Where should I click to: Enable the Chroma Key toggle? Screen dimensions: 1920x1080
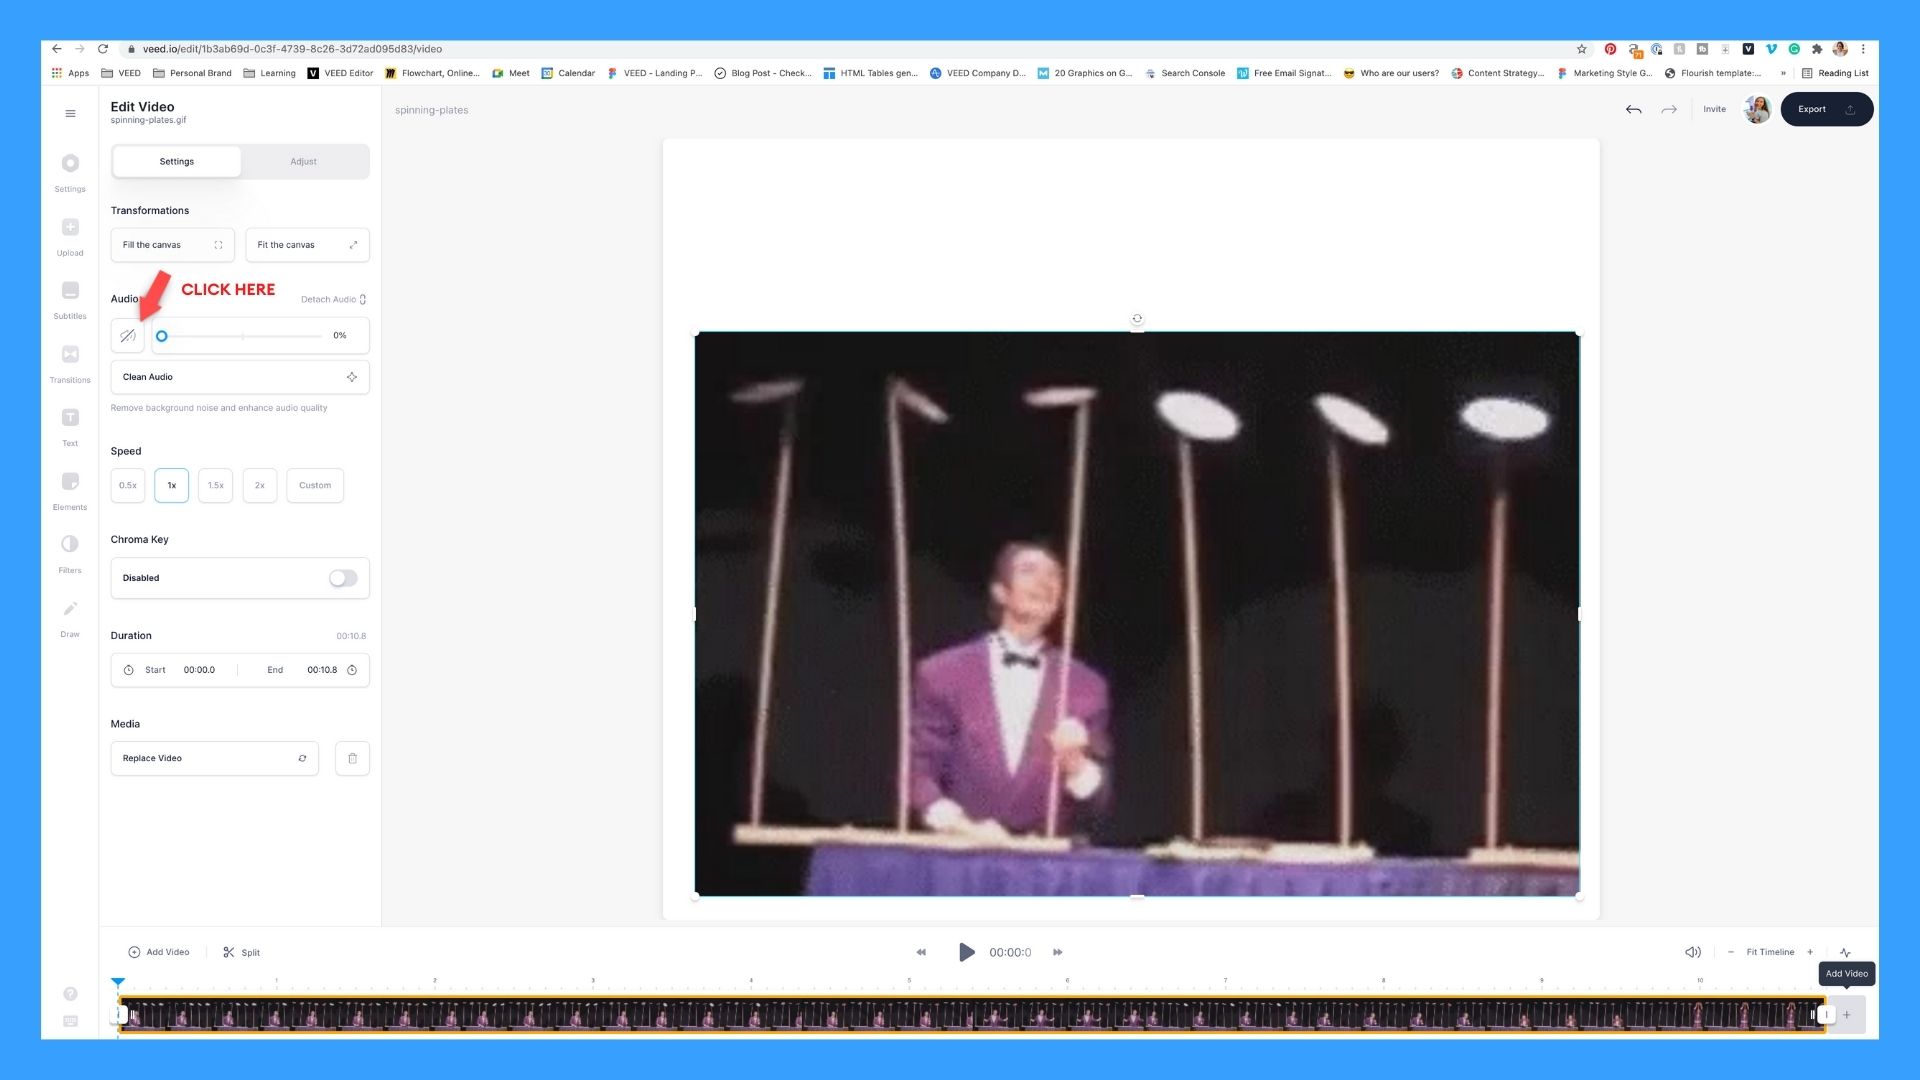click(x=343, y=578)
